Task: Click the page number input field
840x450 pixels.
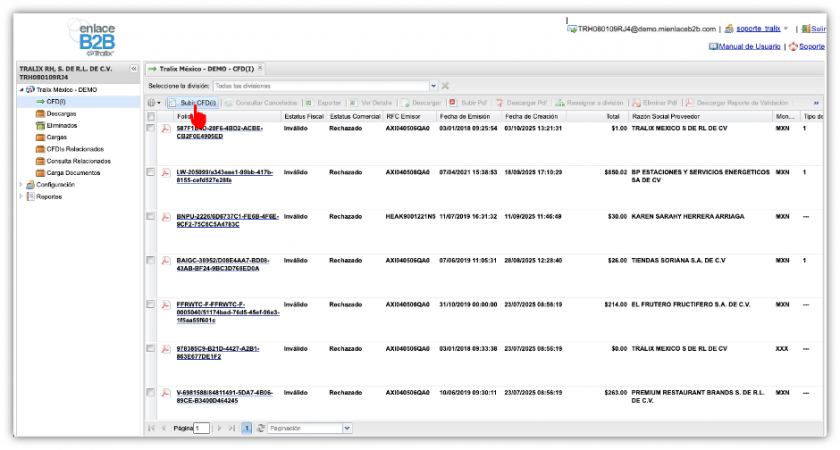Action: pos(202,428)
